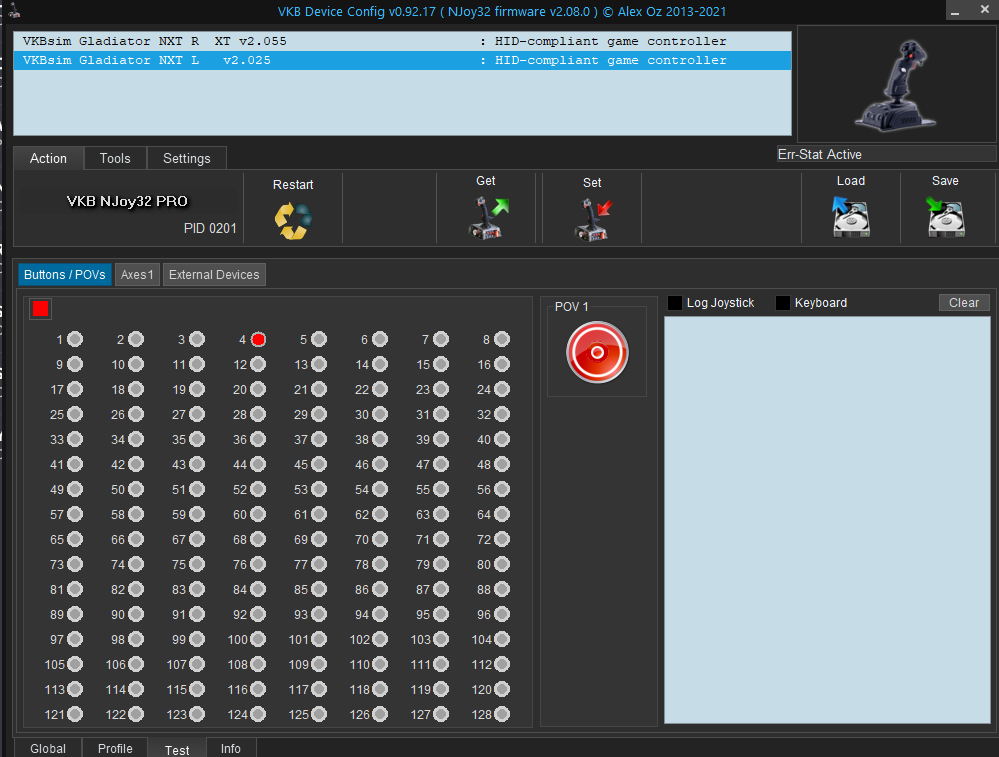Click the joystick device image
999x757 pixels.
[x=896, y=85]
